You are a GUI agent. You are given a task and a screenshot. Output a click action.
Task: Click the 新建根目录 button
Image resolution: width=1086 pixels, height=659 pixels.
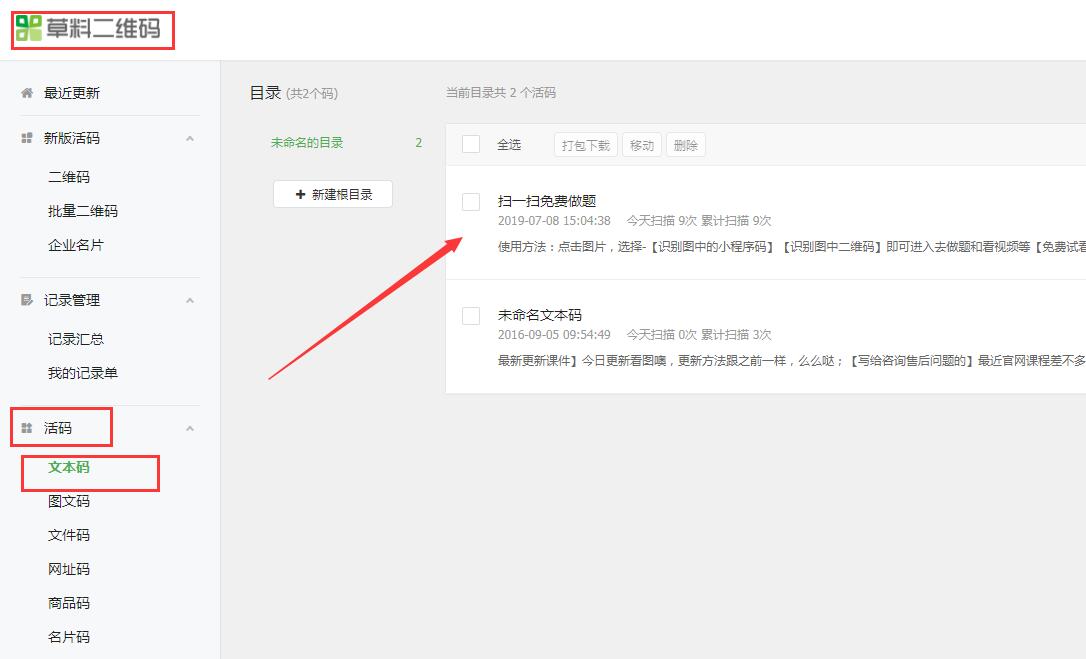pyautogui.click(x=332, y=194)
